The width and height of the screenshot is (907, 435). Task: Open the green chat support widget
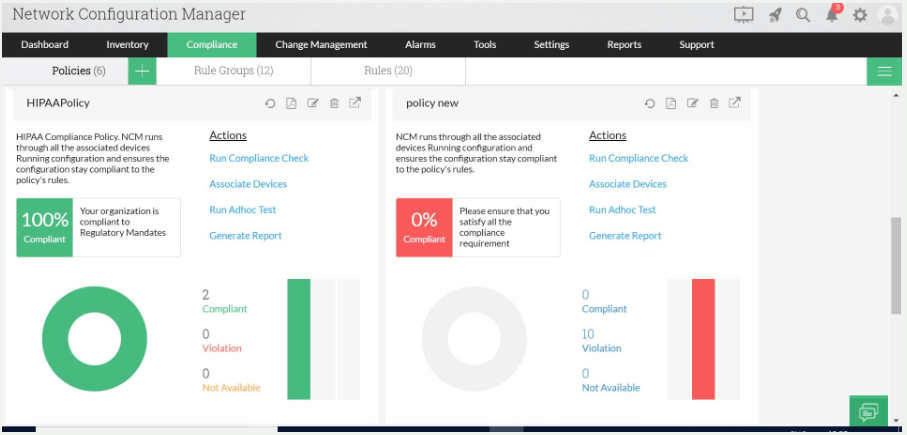[868, 411]
